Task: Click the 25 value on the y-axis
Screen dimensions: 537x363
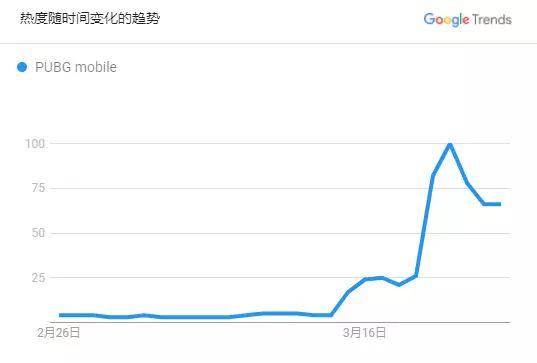Action: [38, 278]
